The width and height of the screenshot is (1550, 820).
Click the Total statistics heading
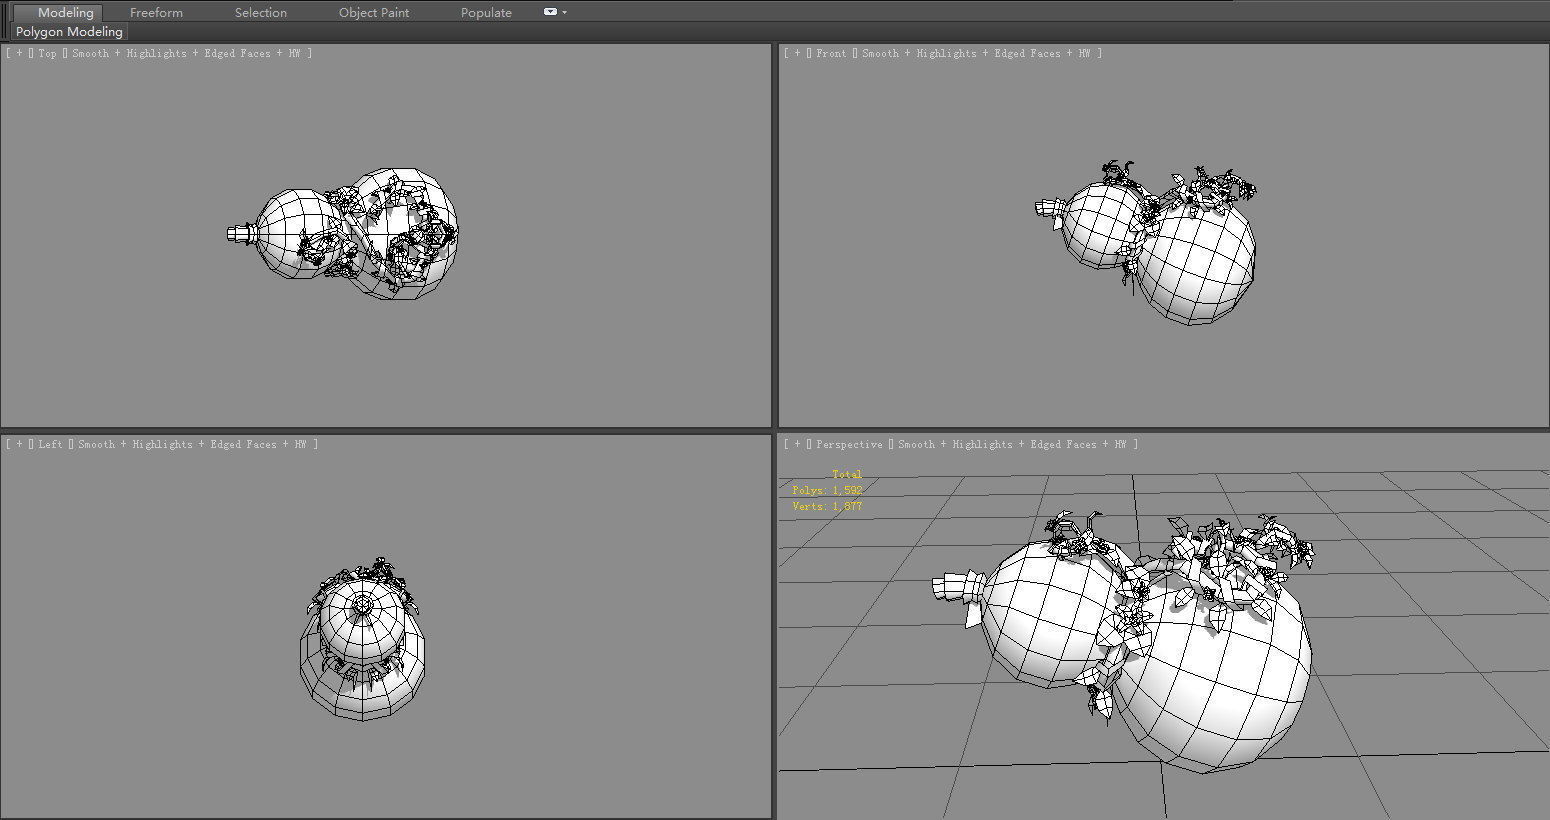[x=846, y=474]
